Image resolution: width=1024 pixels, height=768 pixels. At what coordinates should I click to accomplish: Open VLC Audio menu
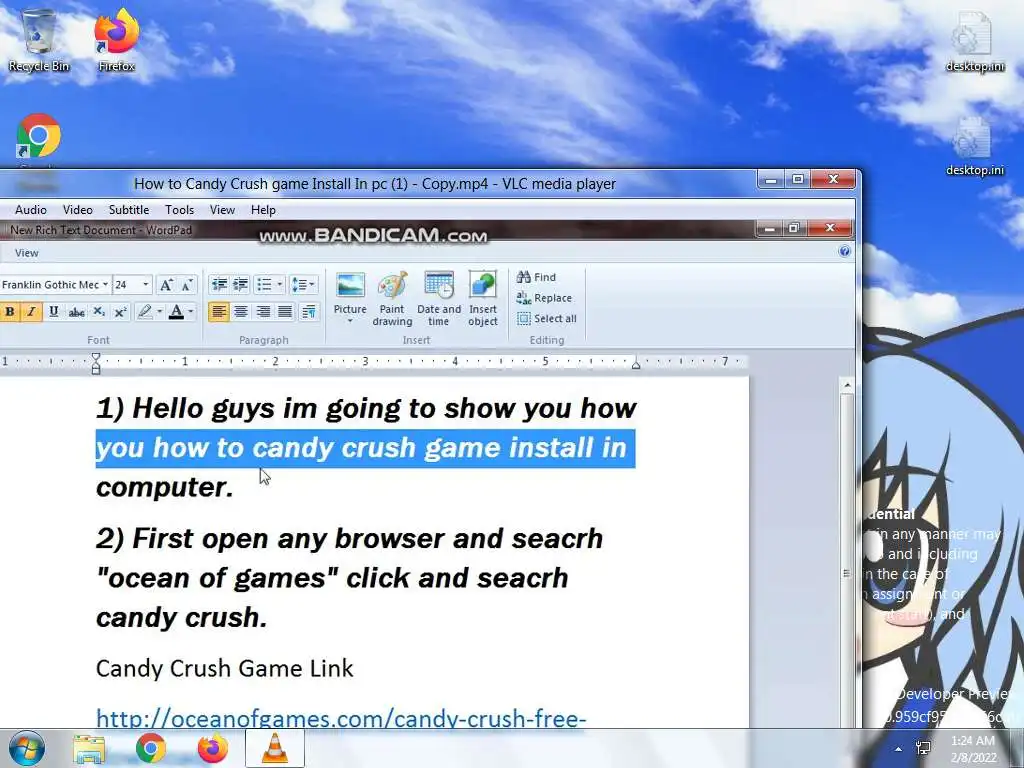(x=31, y=210)
